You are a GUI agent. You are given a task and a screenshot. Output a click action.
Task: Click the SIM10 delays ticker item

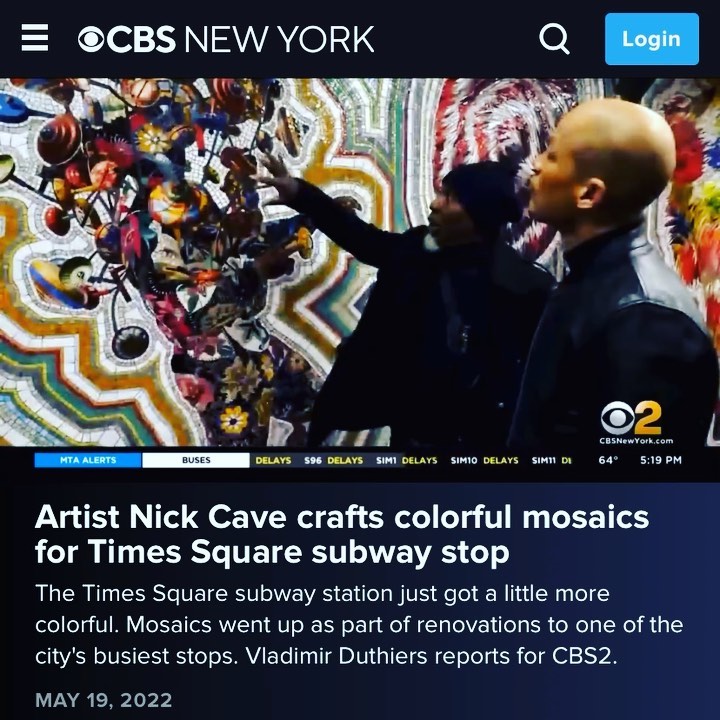pyautogui.click(x=484, y=460)
